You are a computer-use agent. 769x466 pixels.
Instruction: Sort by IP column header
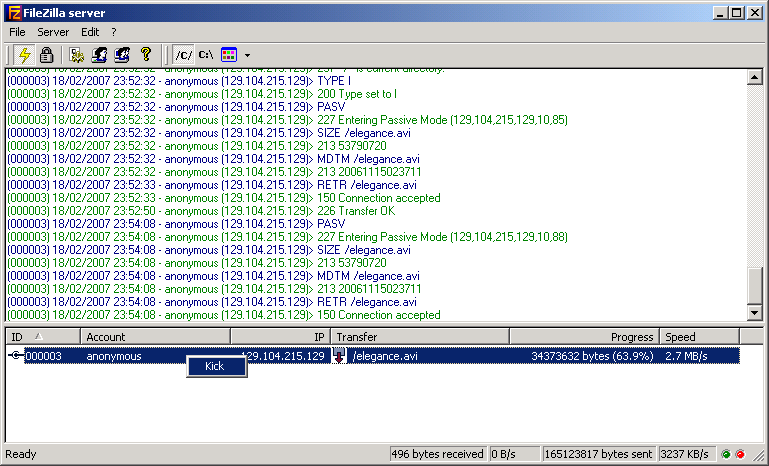(281, 337)
